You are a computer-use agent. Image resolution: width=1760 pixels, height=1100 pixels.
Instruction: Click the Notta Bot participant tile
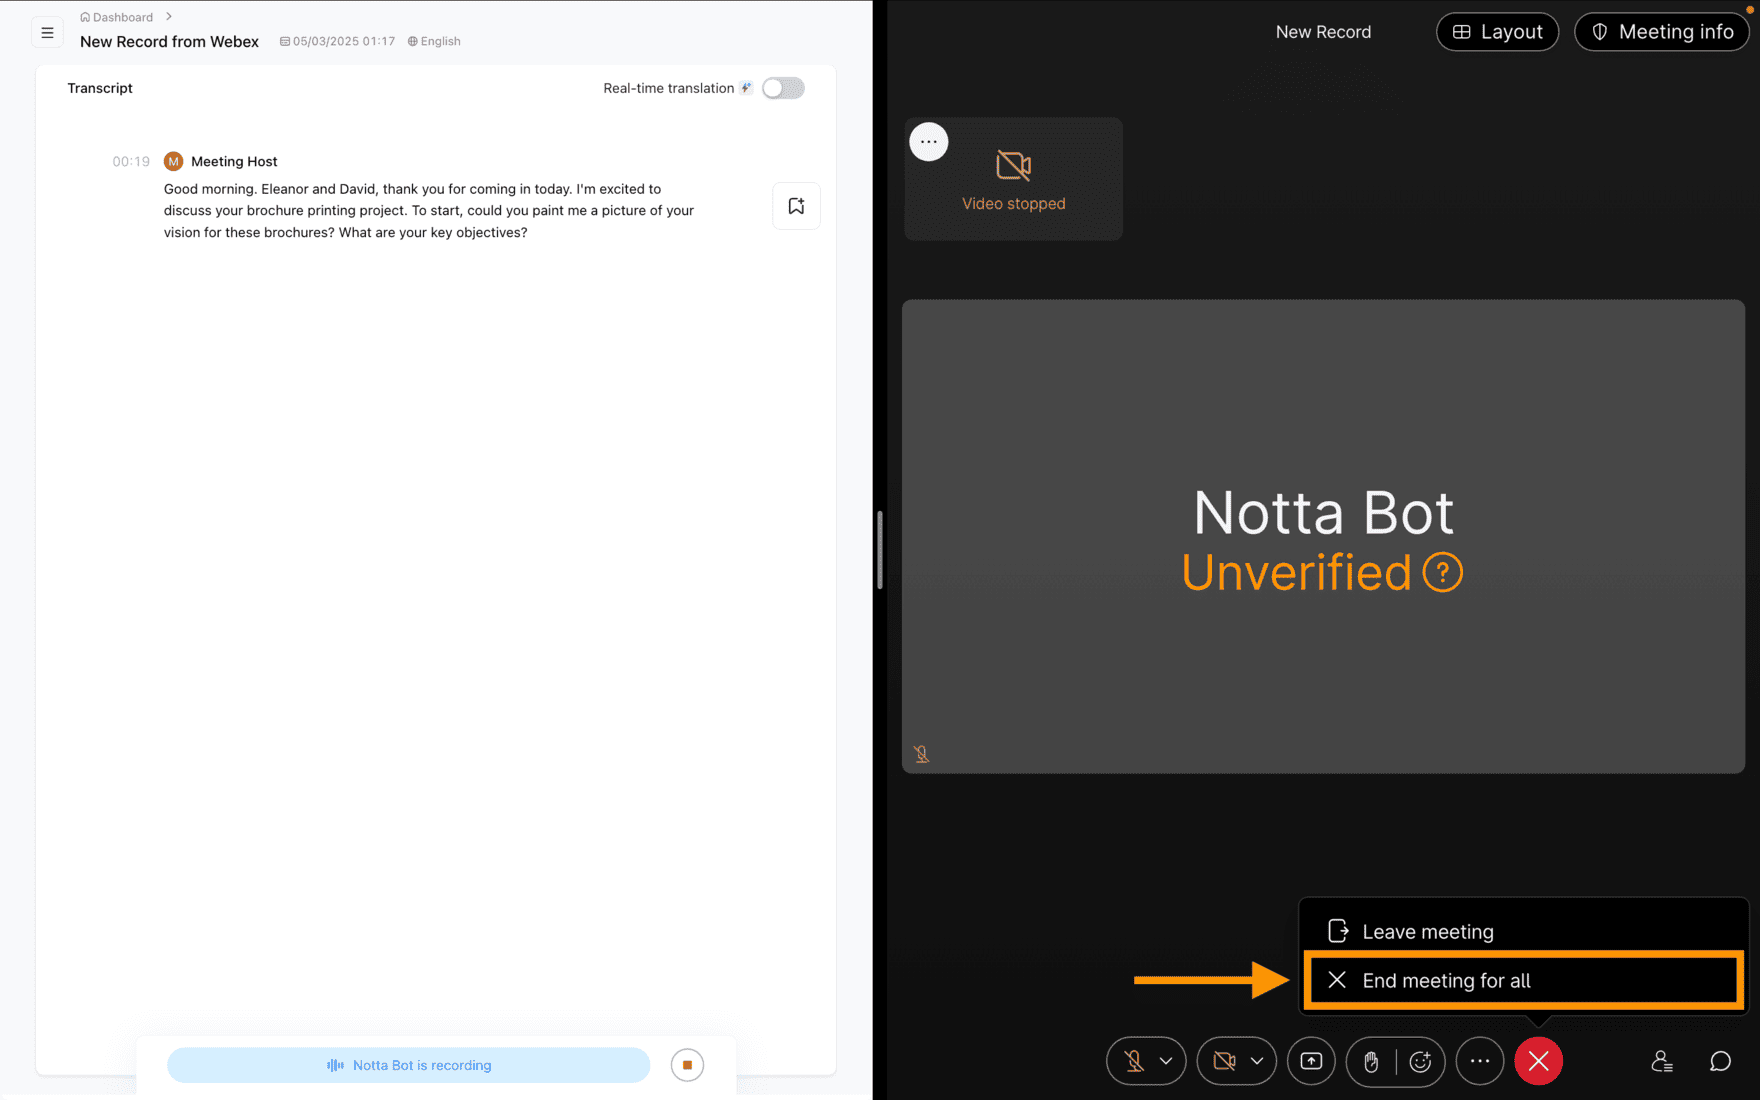click(1323, 536)
